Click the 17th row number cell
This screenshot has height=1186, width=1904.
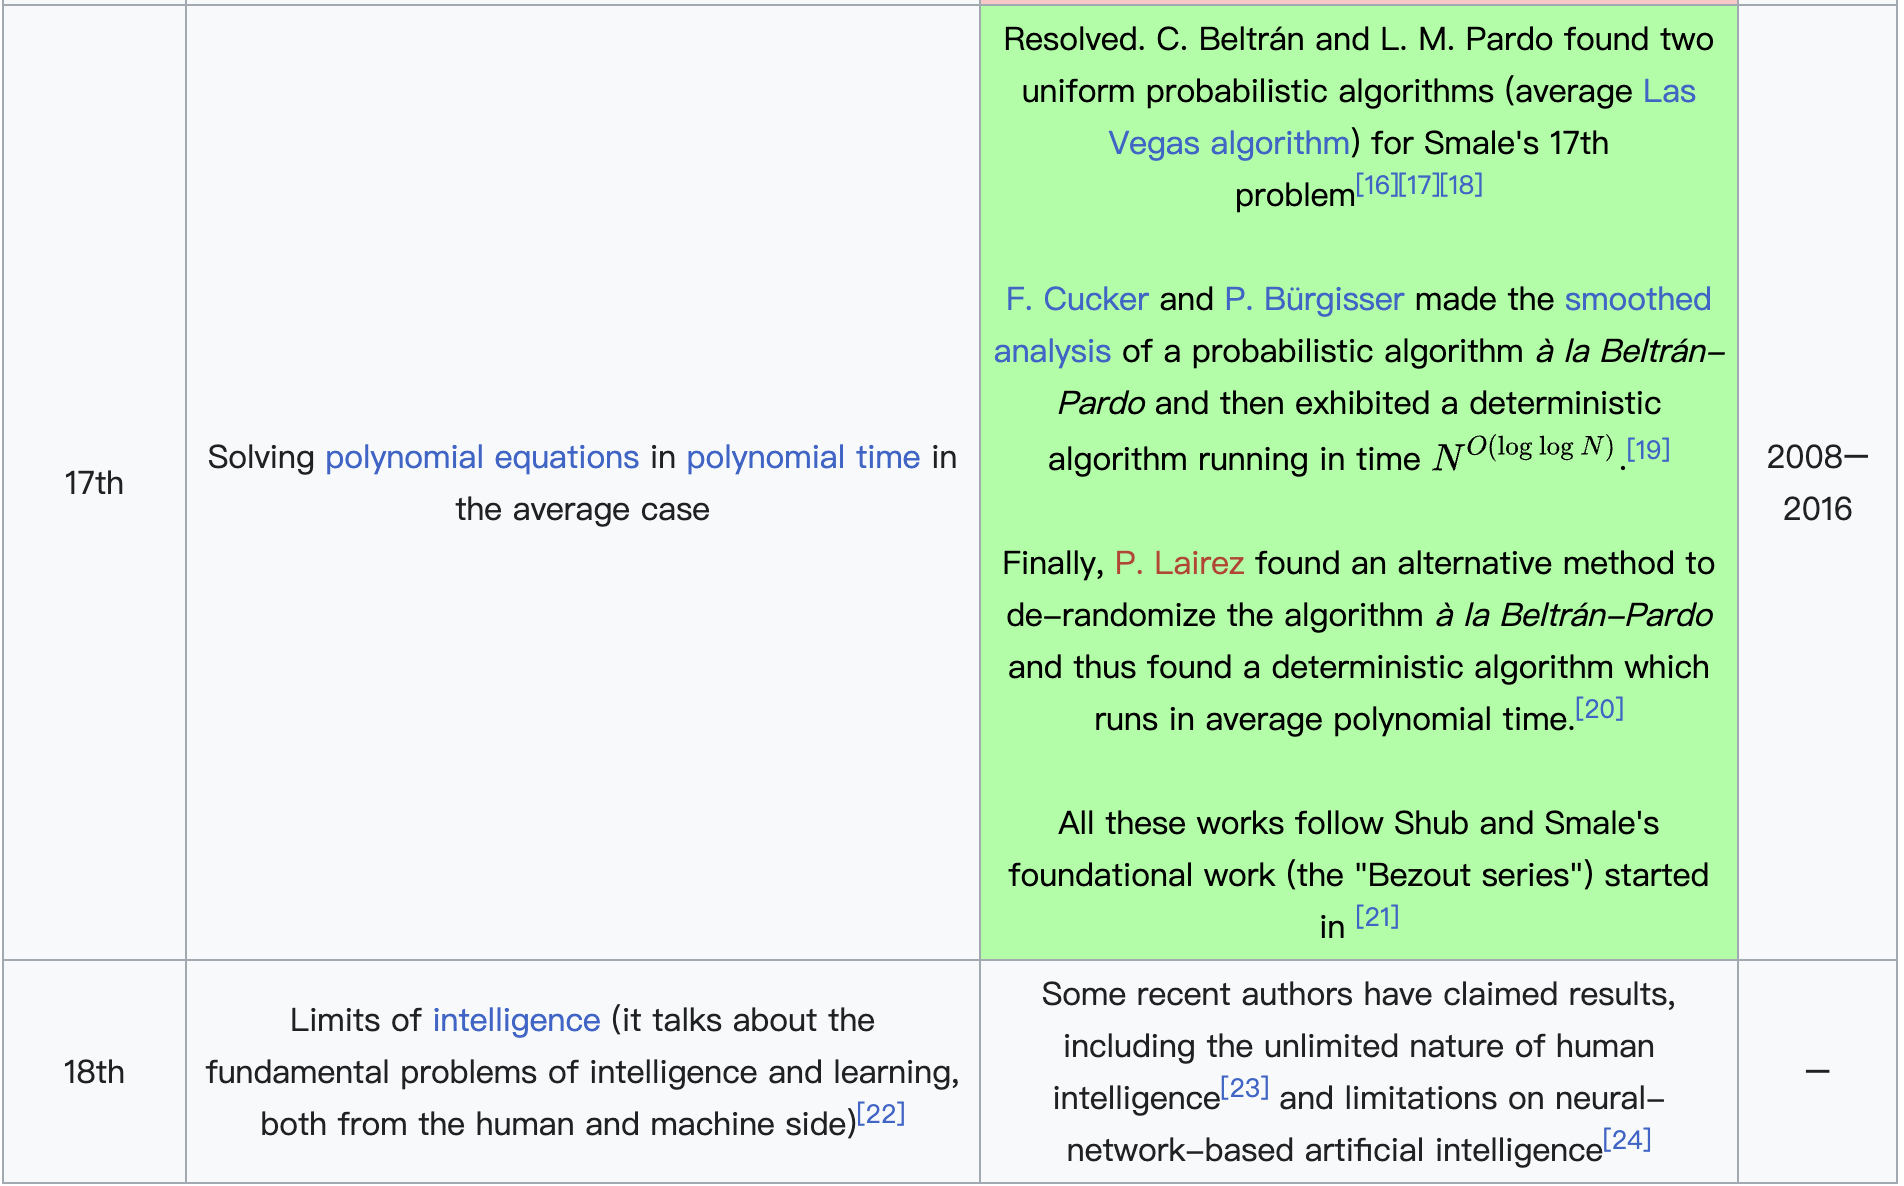pos(94,483)
